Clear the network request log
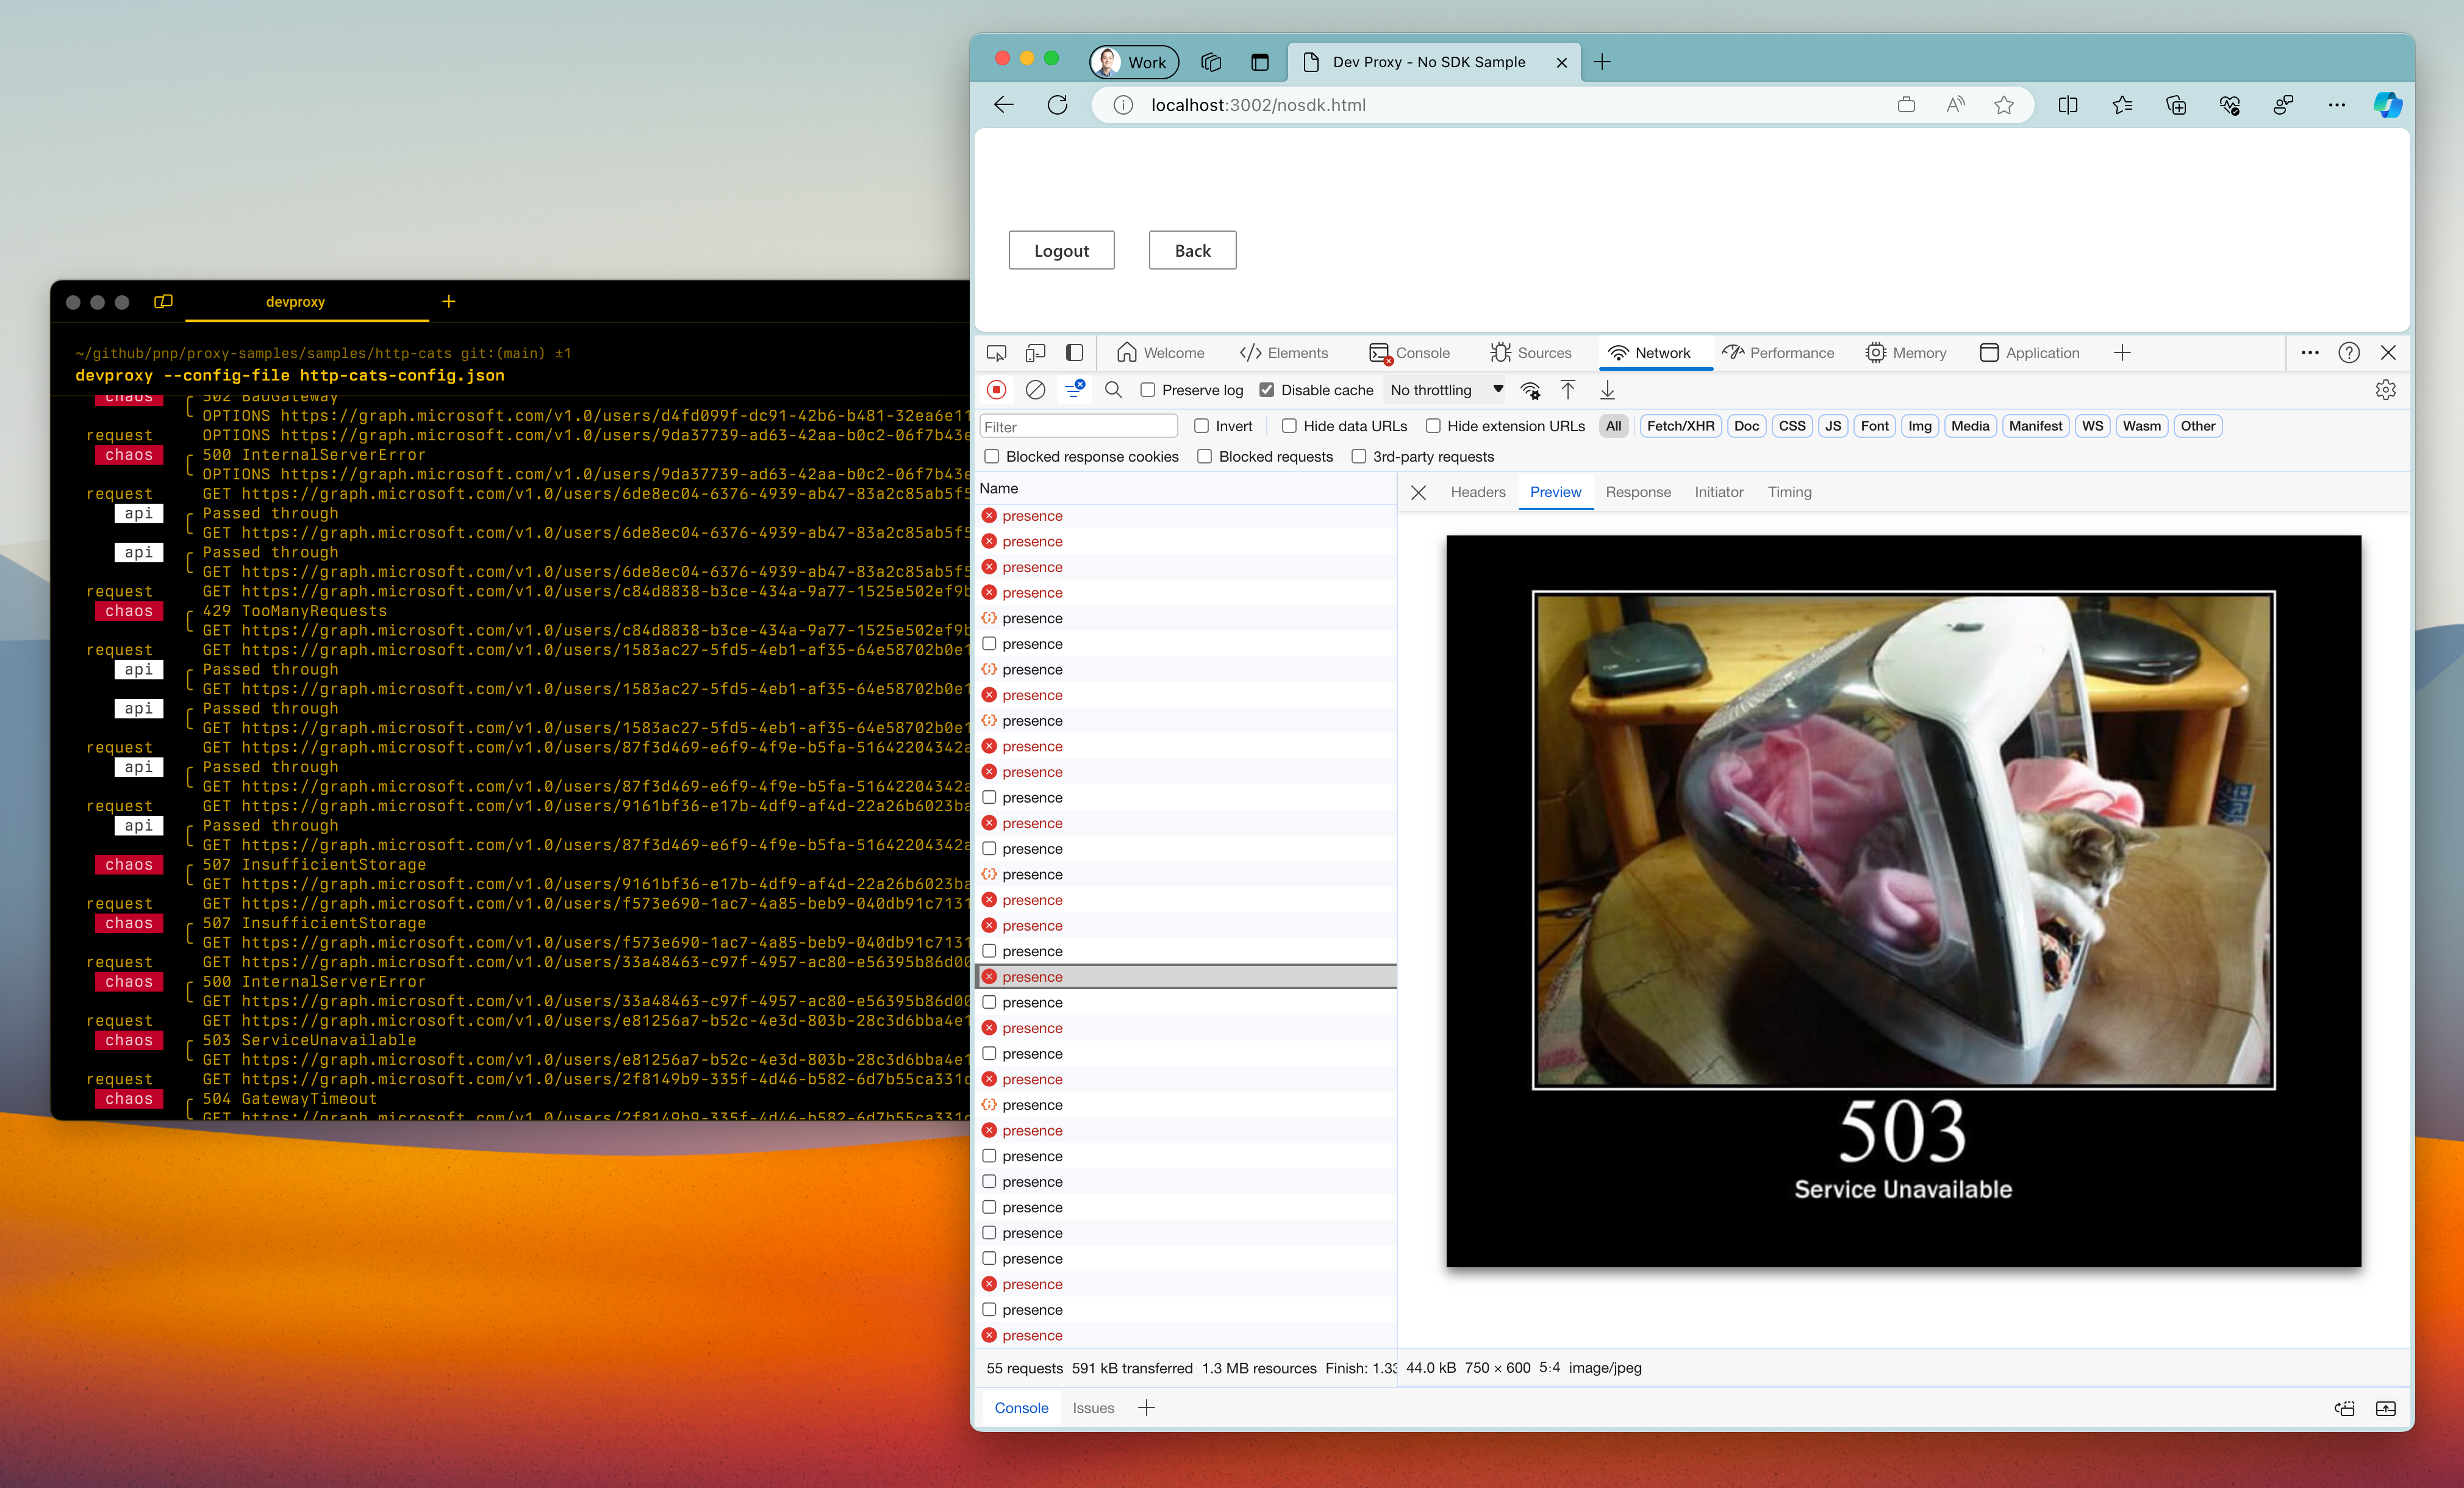This screenshot has width=2464, height=1488. (x=1035, y=390)
